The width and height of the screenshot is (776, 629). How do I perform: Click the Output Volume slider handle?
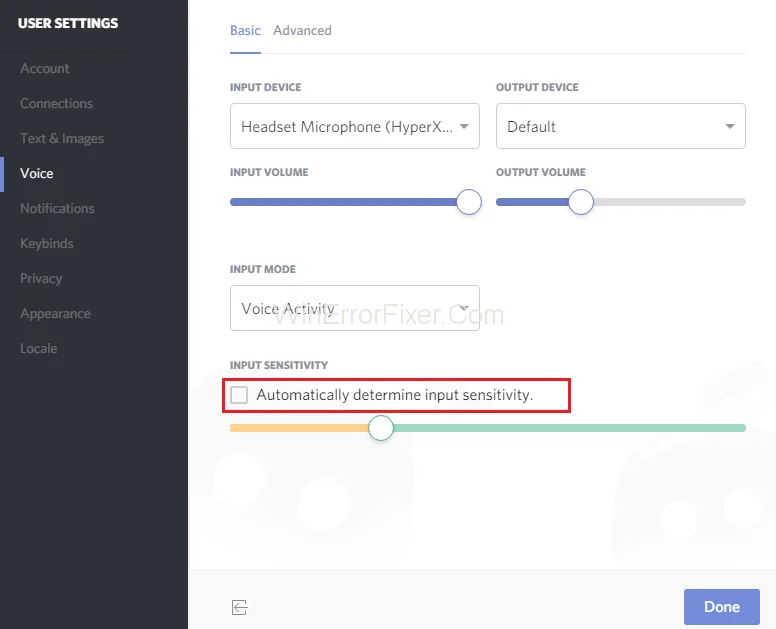click(x=581, y=202)
